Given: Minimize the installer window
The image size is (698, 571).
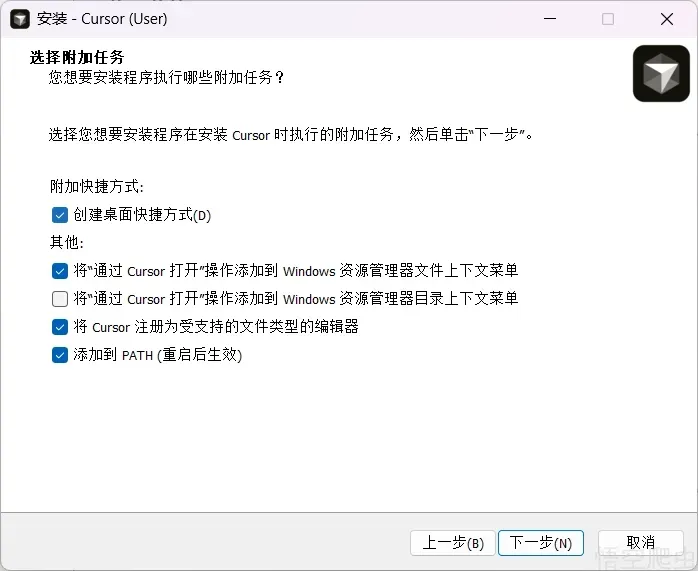Looking at the screenshot, I should 550,19.
